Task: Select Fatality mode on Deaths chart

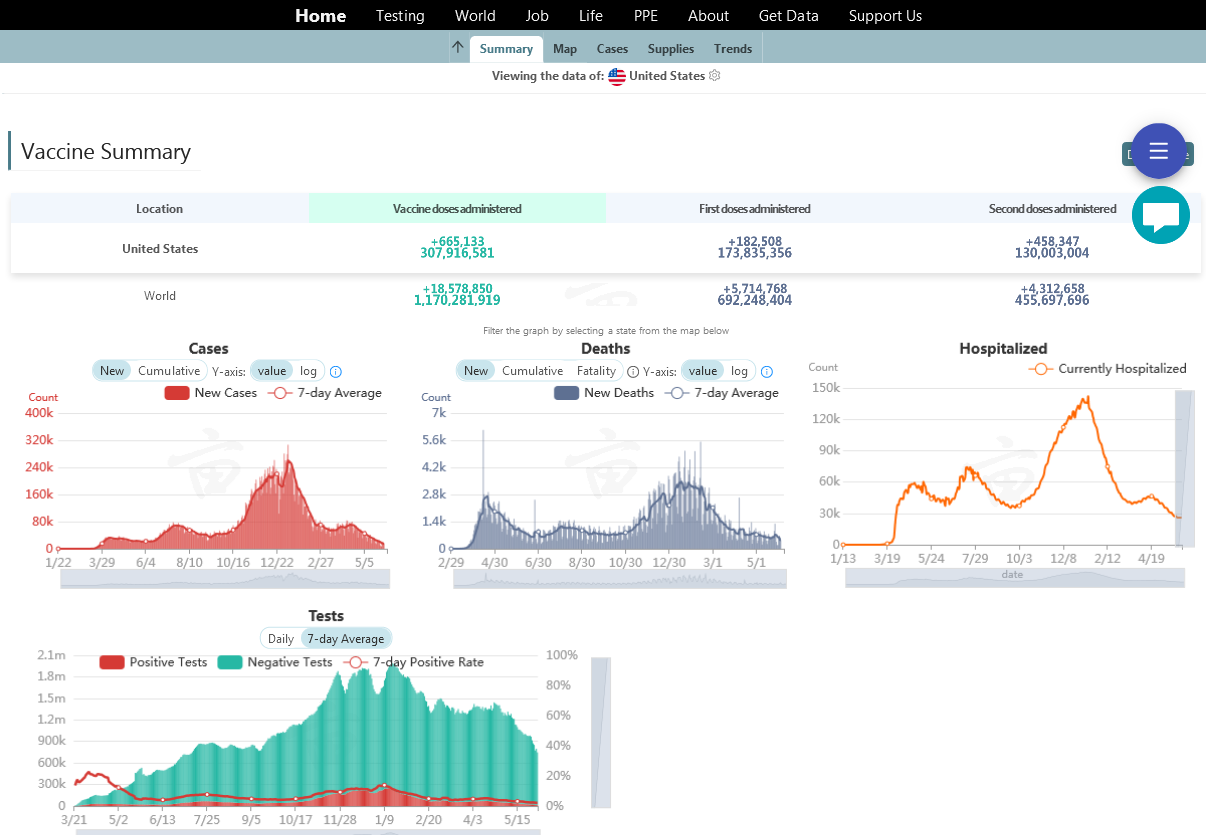Action: 596,371
